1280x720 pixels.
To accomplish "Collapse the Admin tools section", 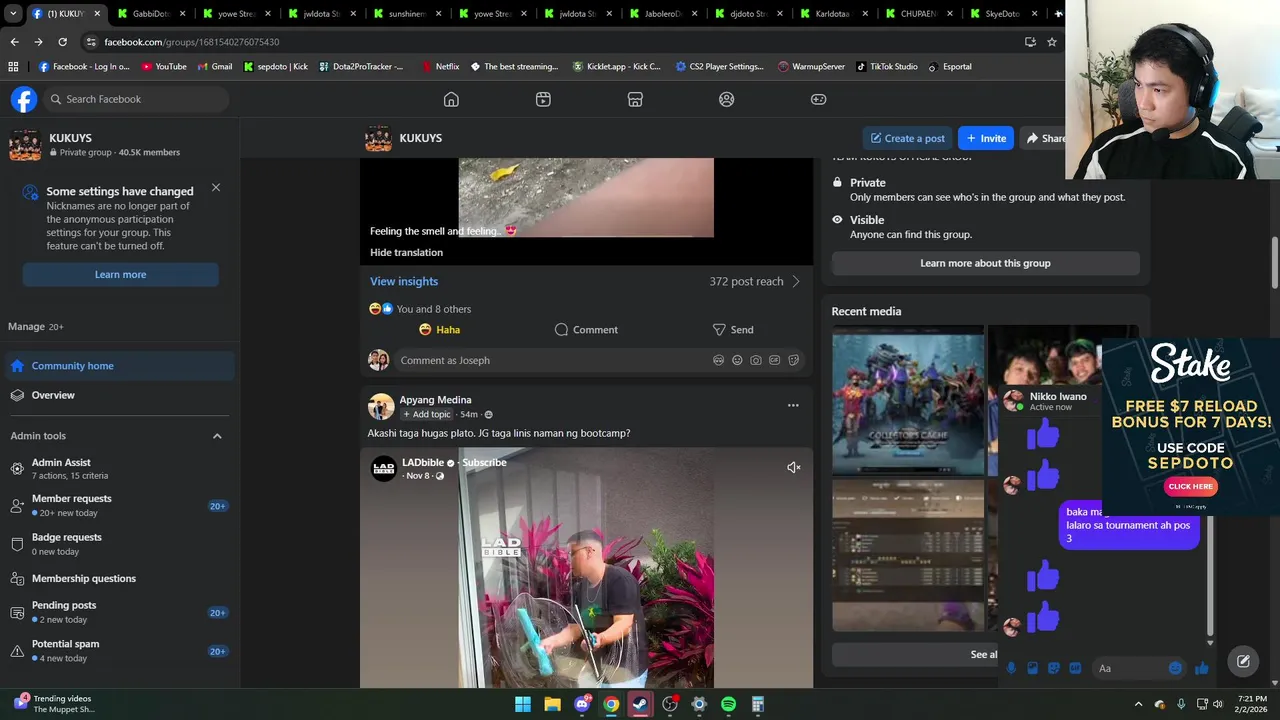I will pyautogui.click(x=217, y=436).
